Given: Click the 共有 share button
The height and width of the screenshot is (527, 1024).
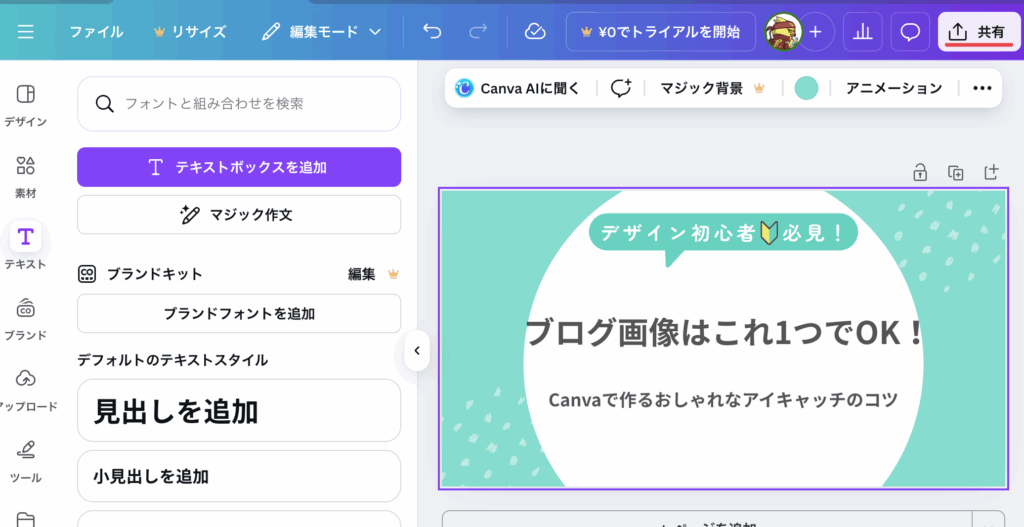Looking at the screenshot, I should point(979,32).
